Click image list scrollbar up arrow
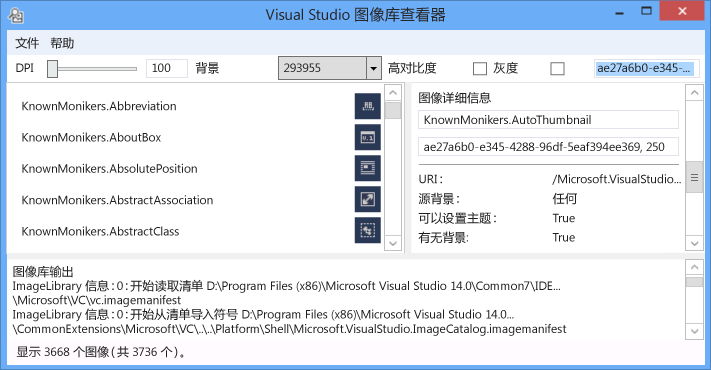 click(393, 93)
